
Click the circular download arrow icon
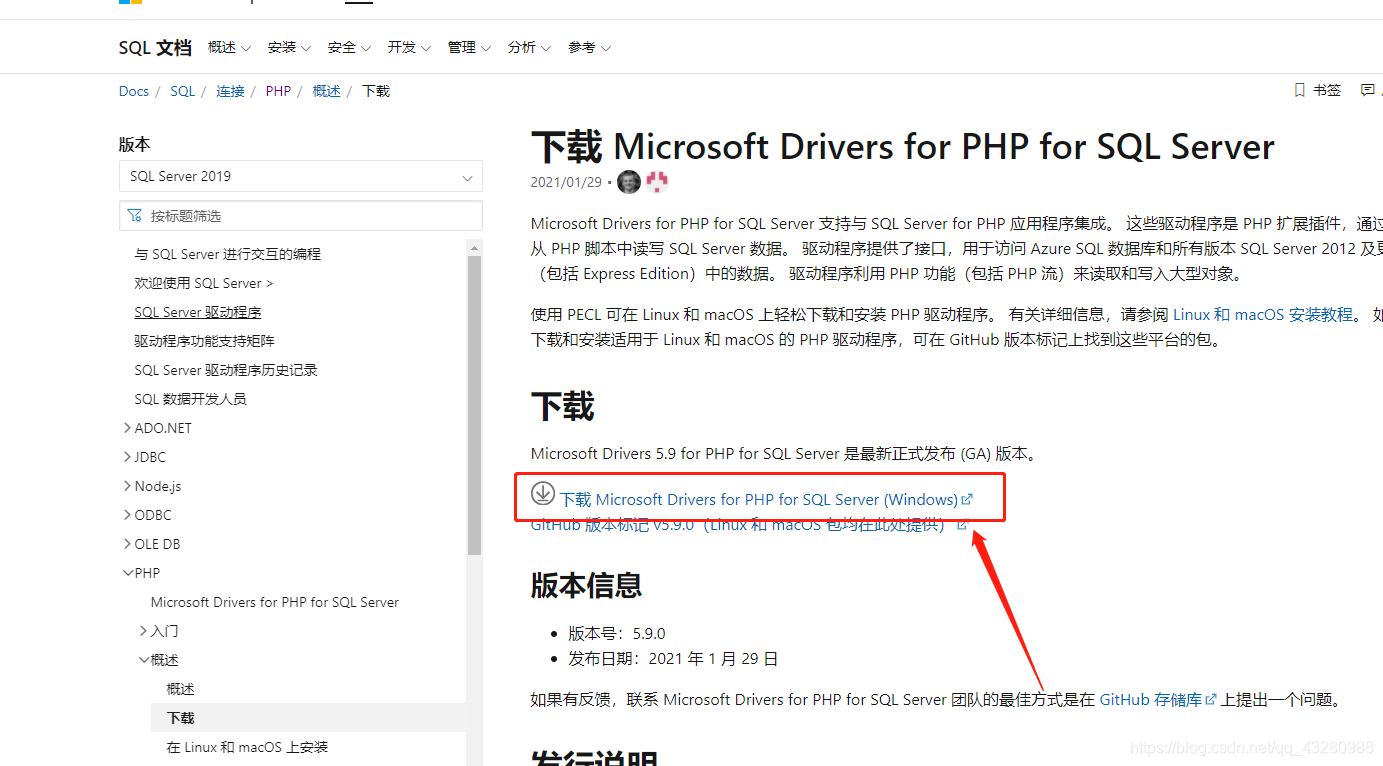(542, 493)
